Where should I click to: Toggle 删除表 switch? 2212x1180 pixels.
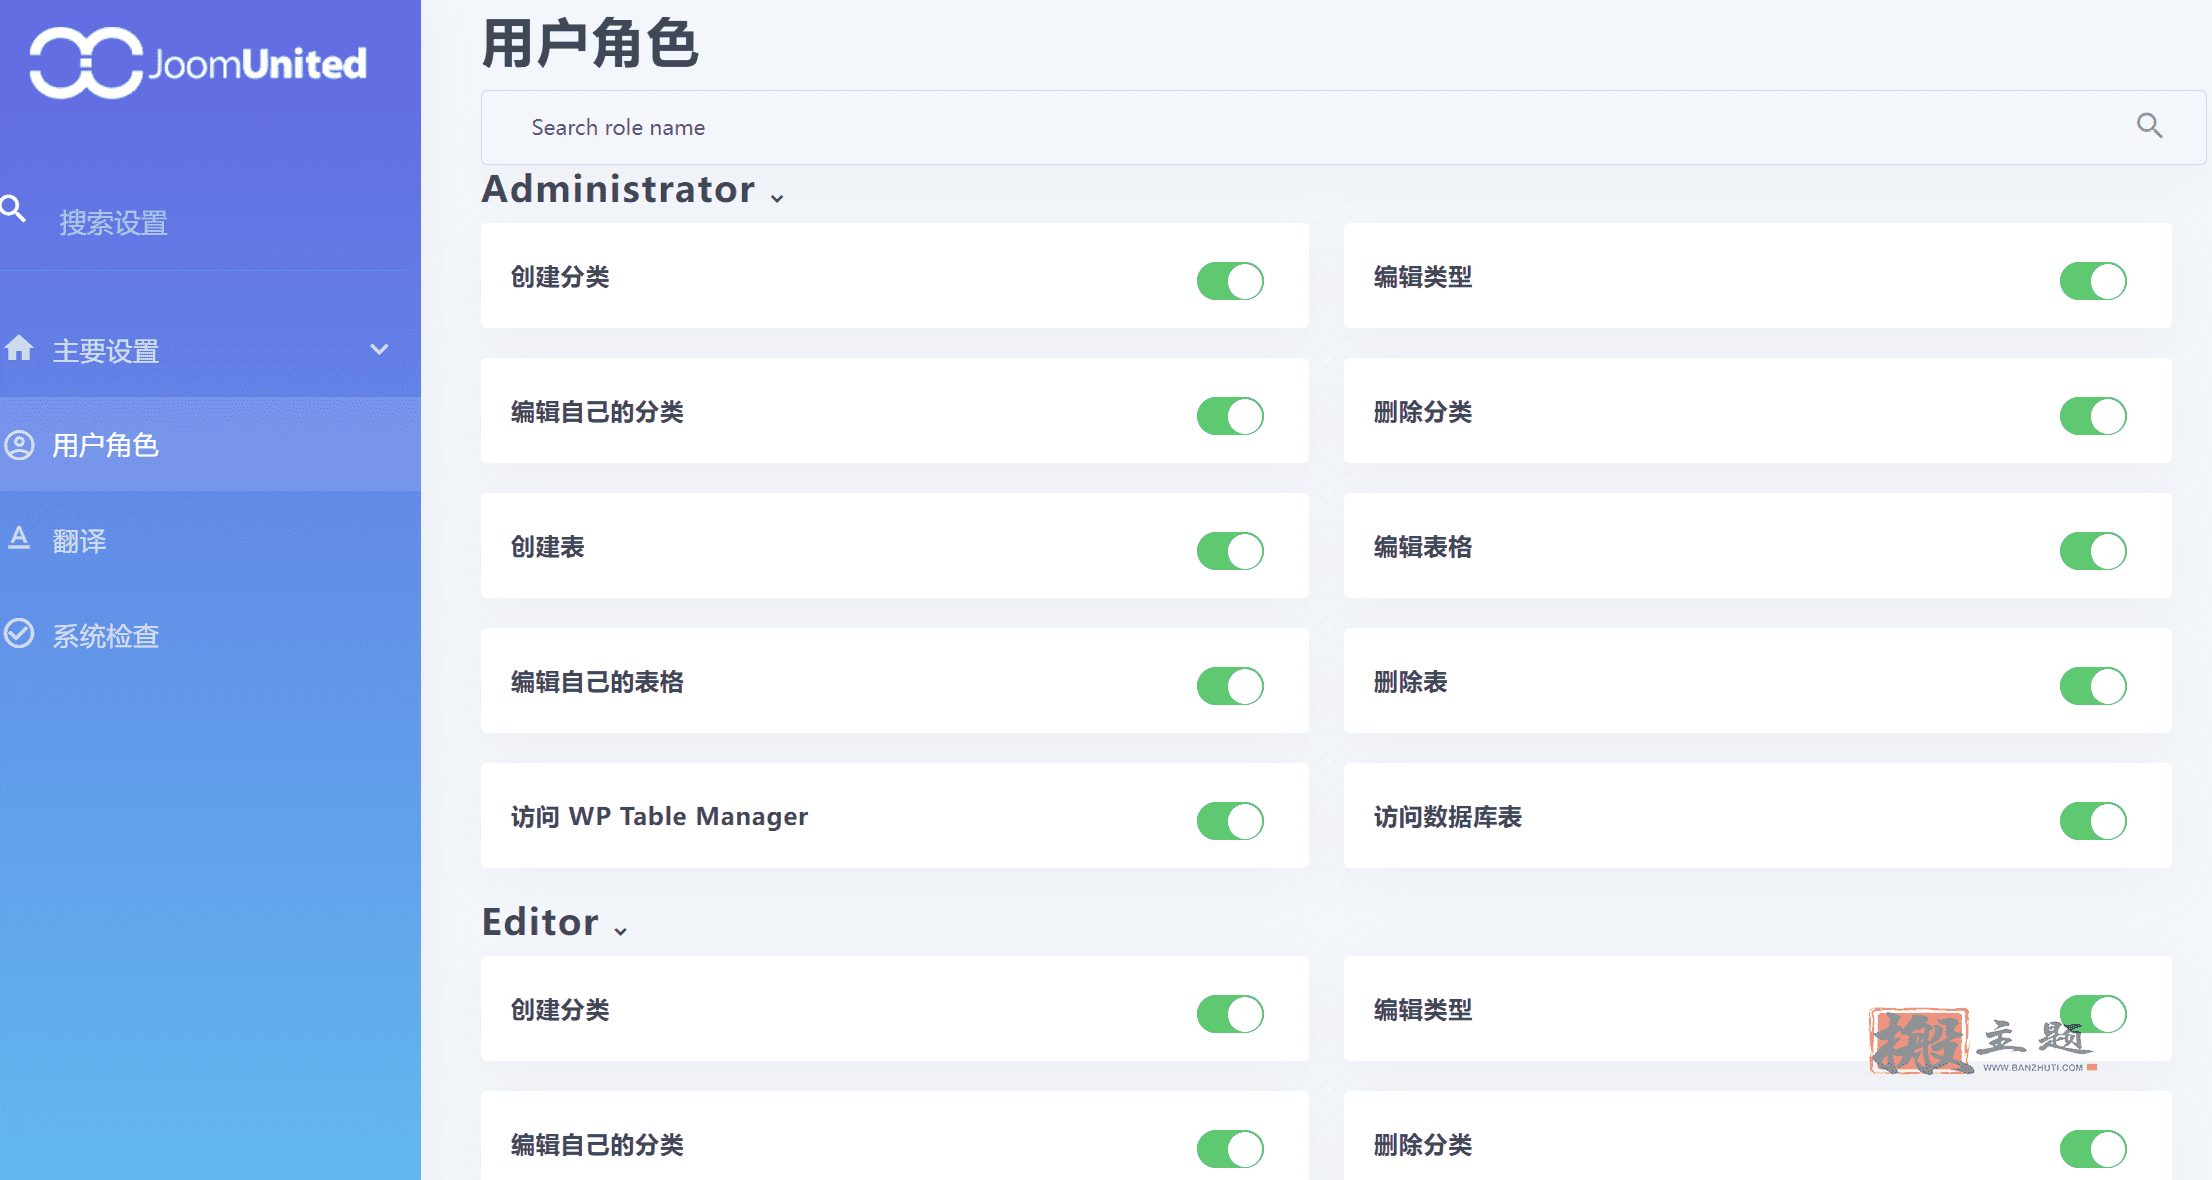point(2093,686)
